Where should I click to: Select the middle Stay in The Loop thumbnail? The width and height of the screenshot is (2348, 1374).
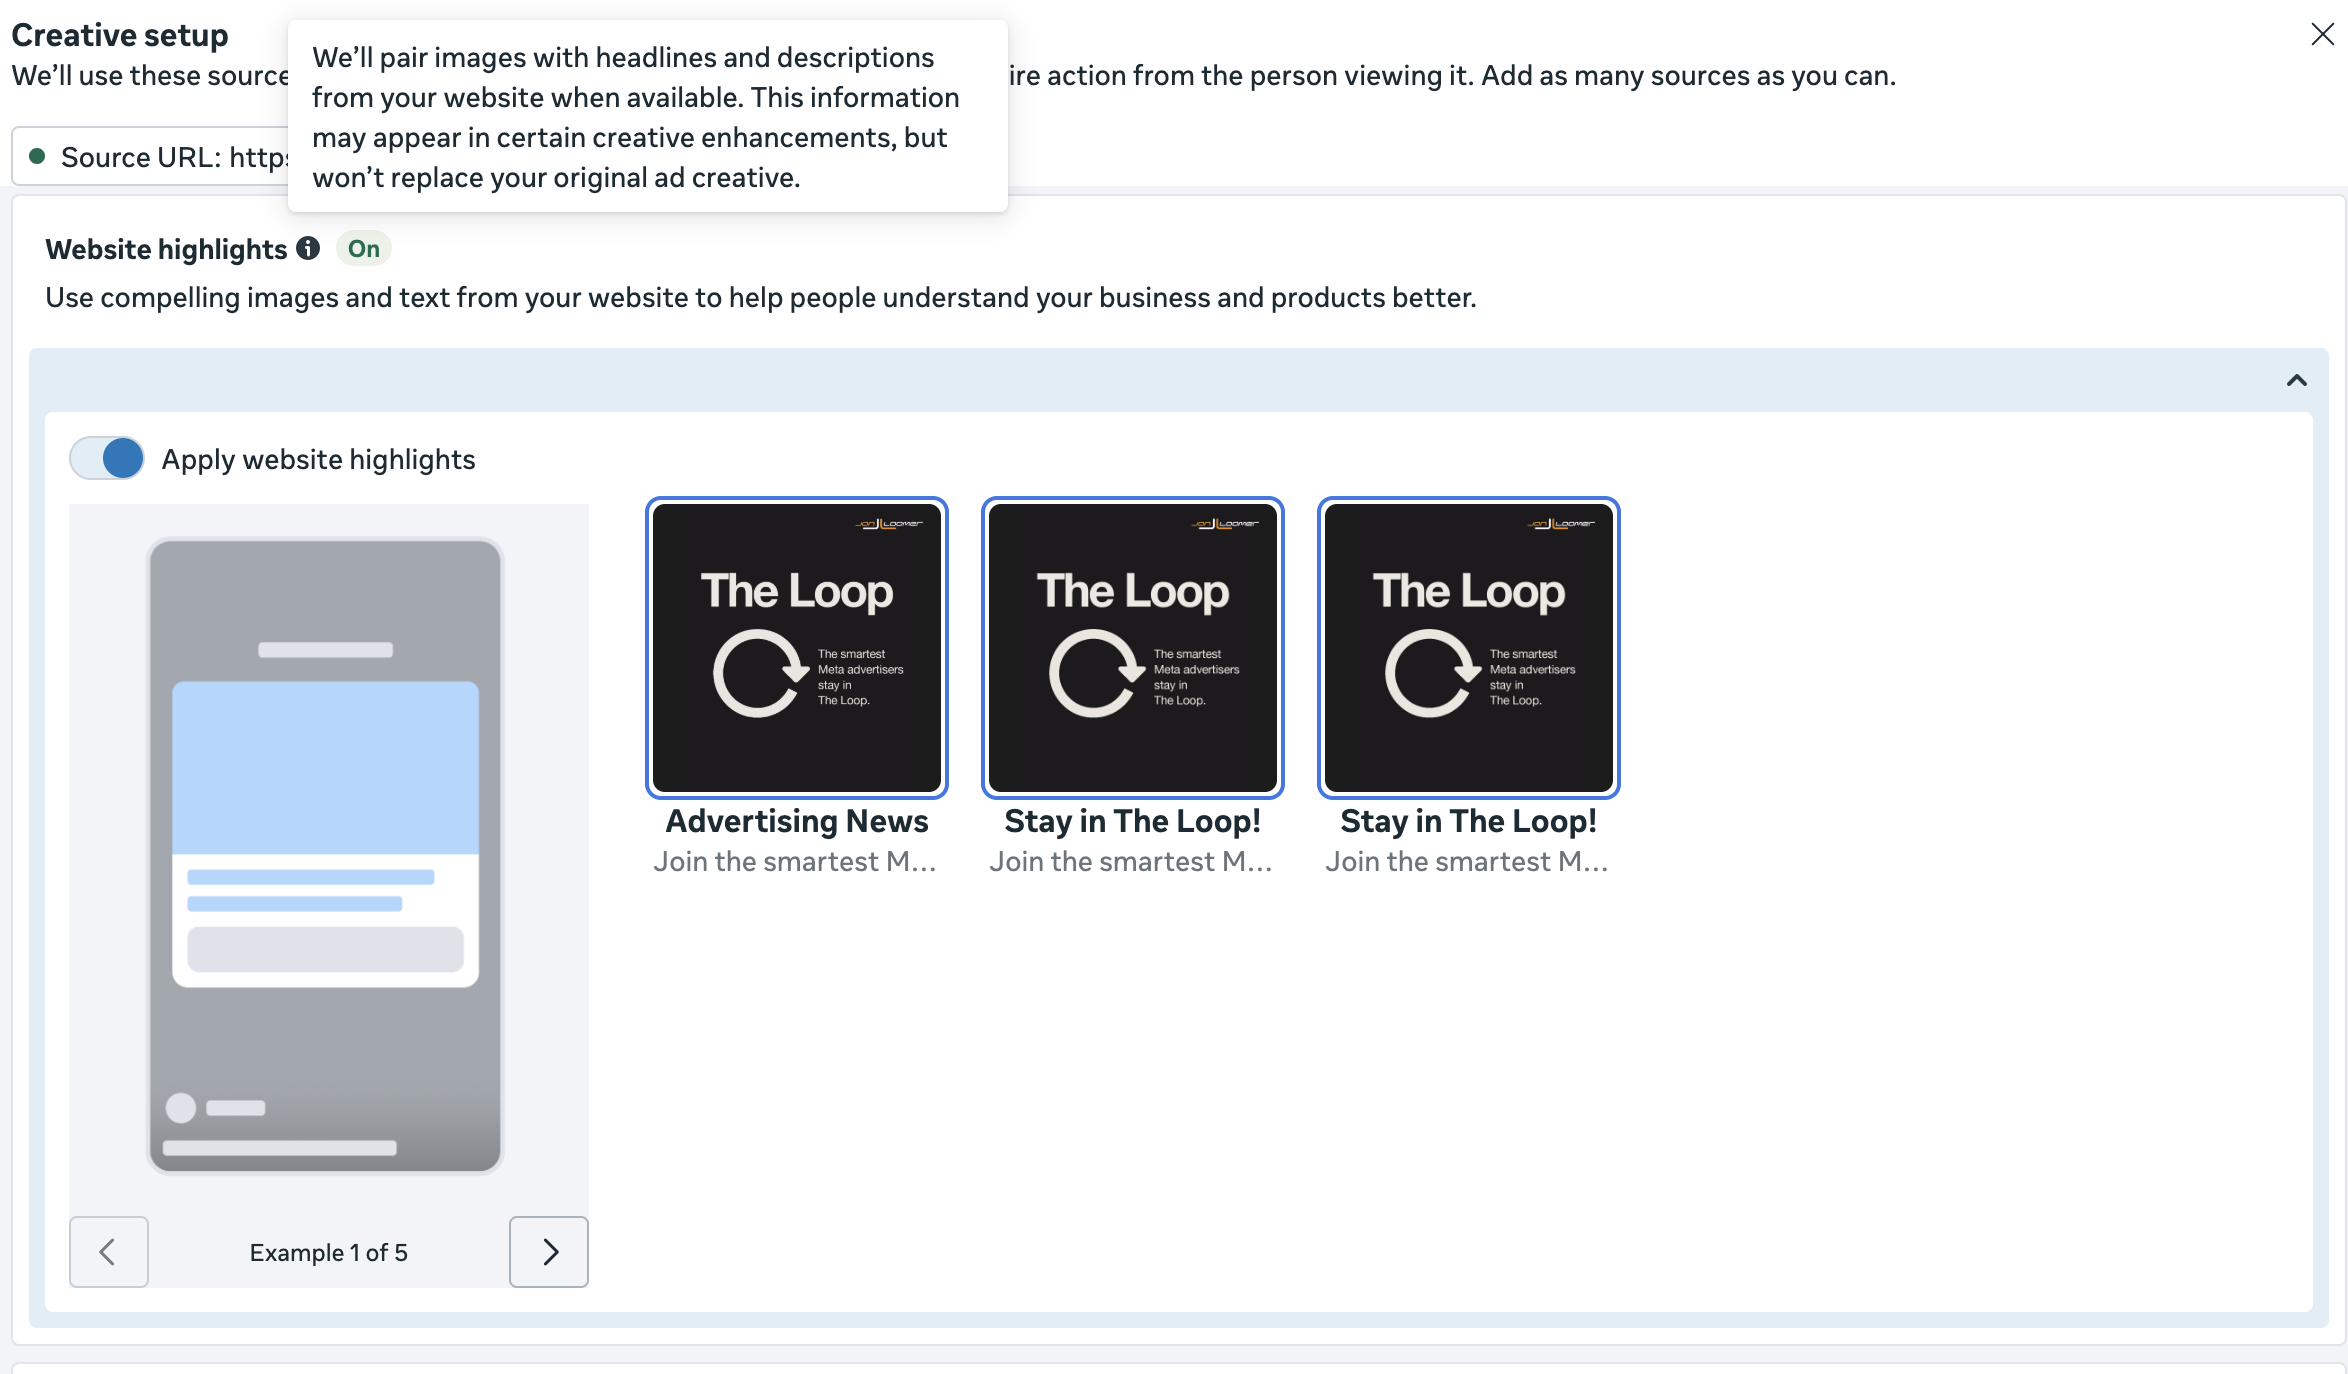click(x=1132, y=648)
